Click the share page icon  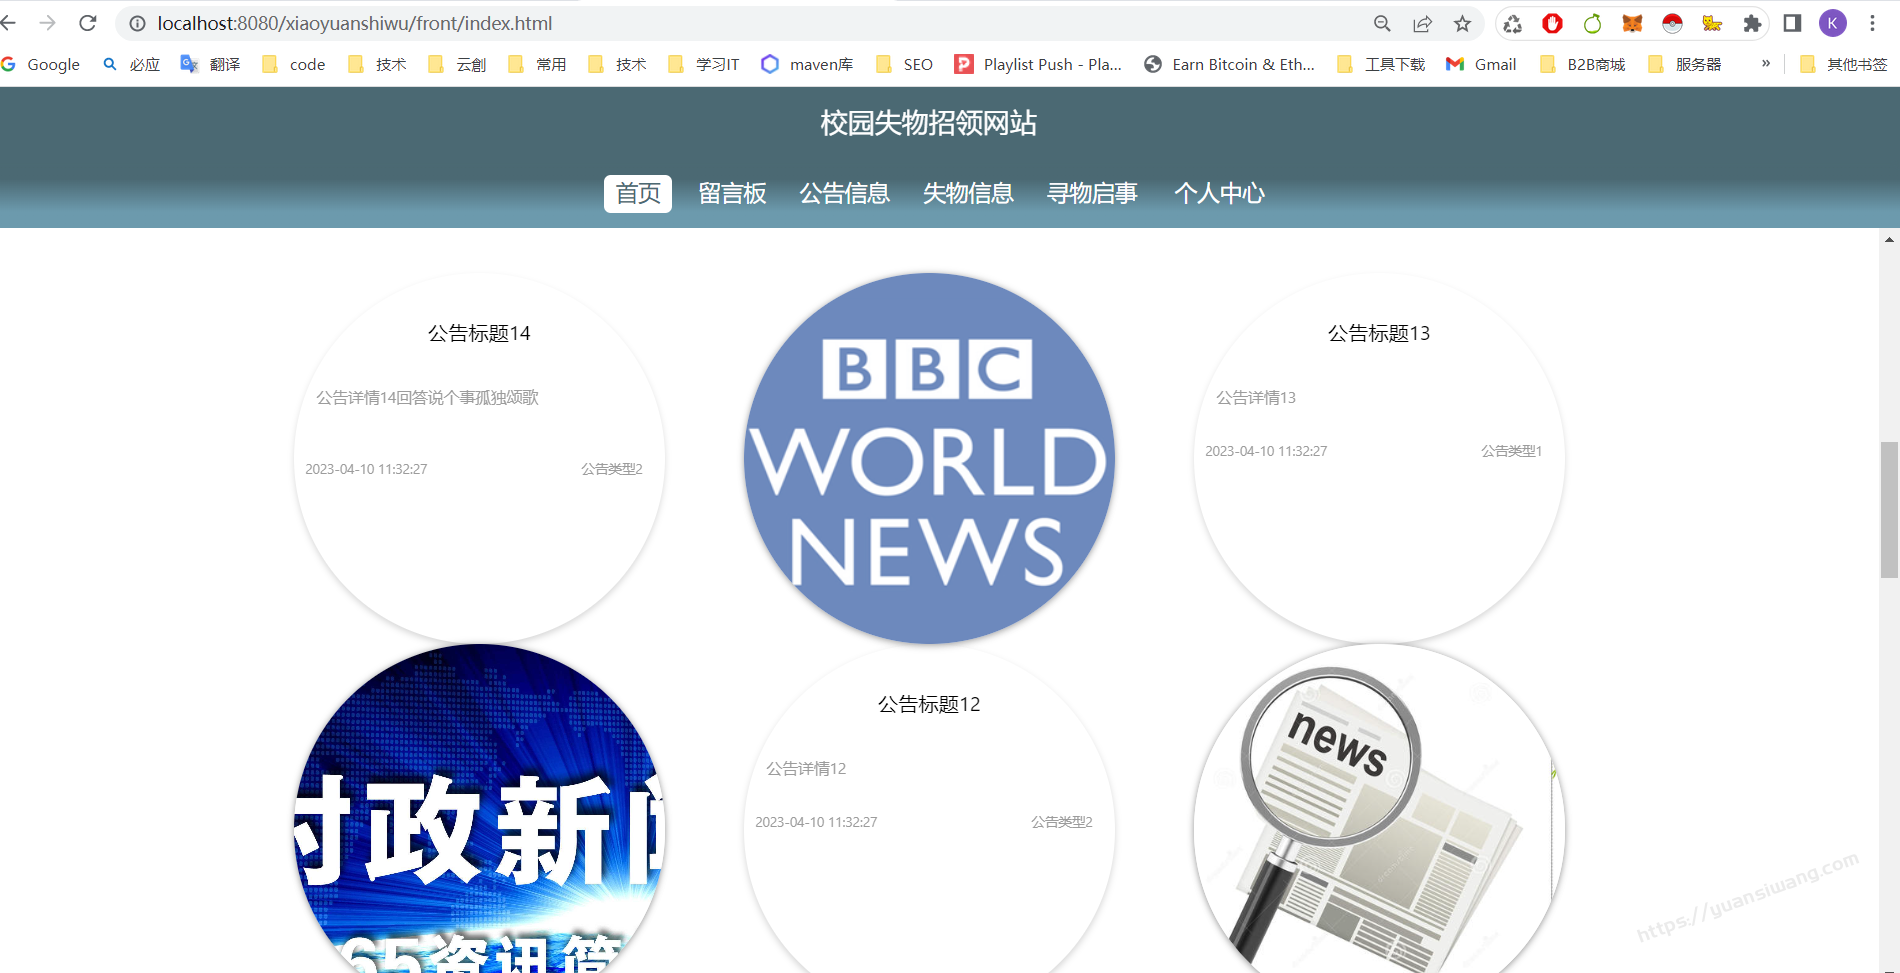(1422, 23)
